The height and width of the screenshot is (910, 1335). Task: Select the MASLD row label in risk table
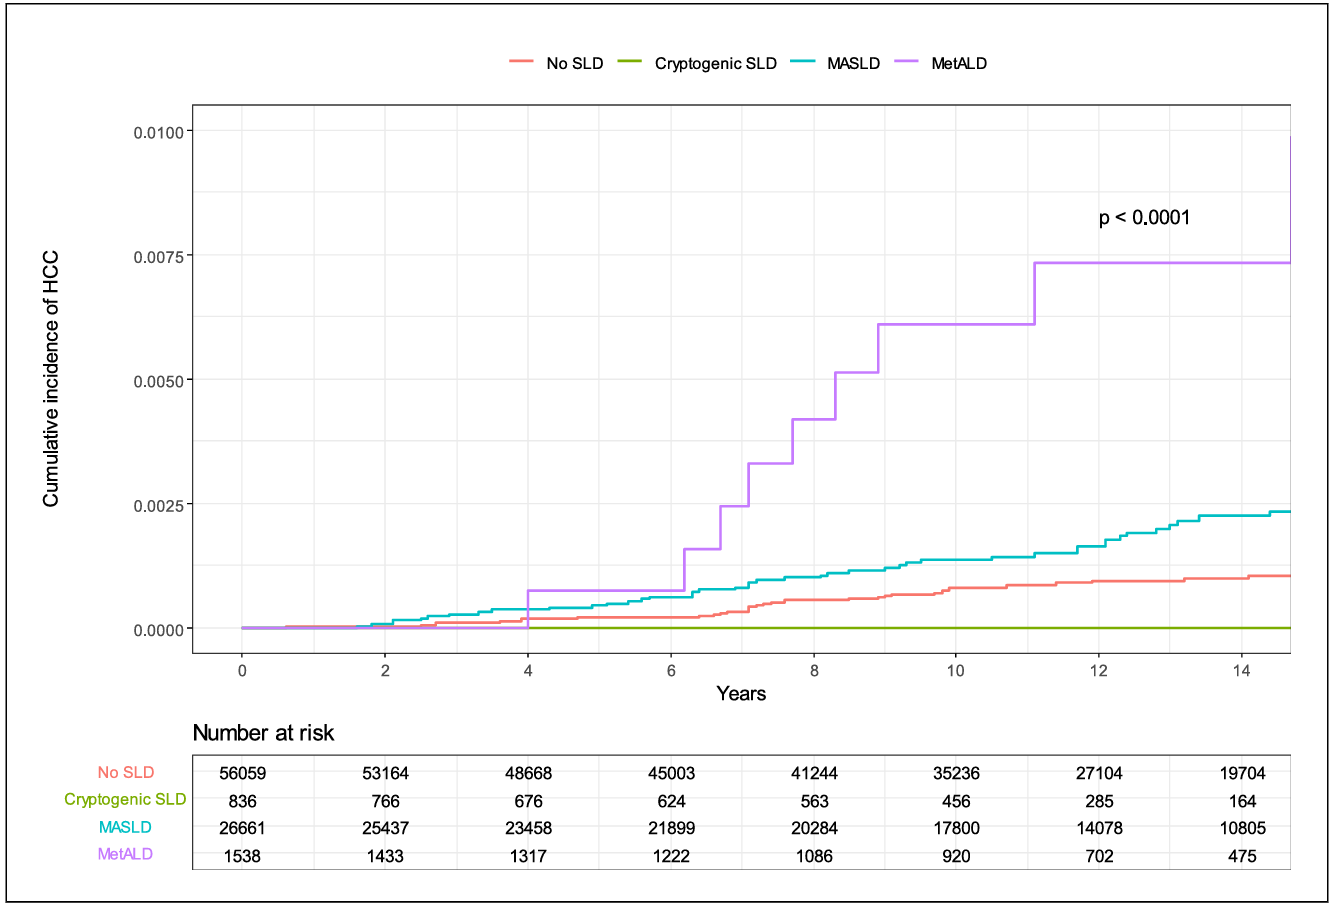(x=126, y=828)
